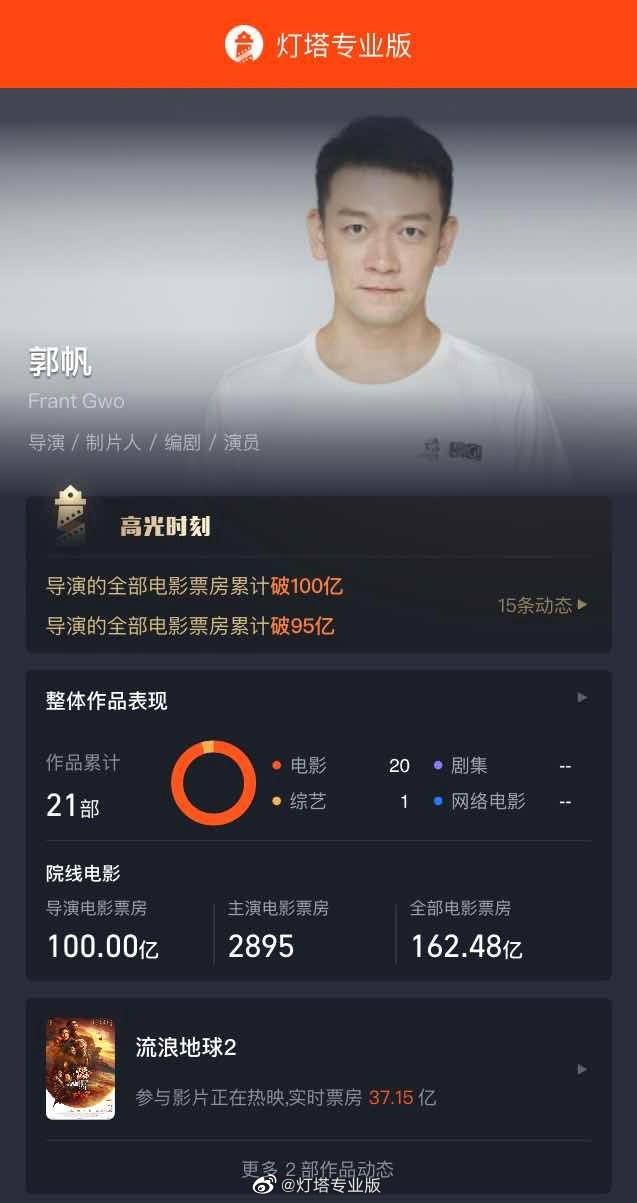
Task: Open the 流浪地球2 poster thumbnail
Action: click(x=80, y=1069)
